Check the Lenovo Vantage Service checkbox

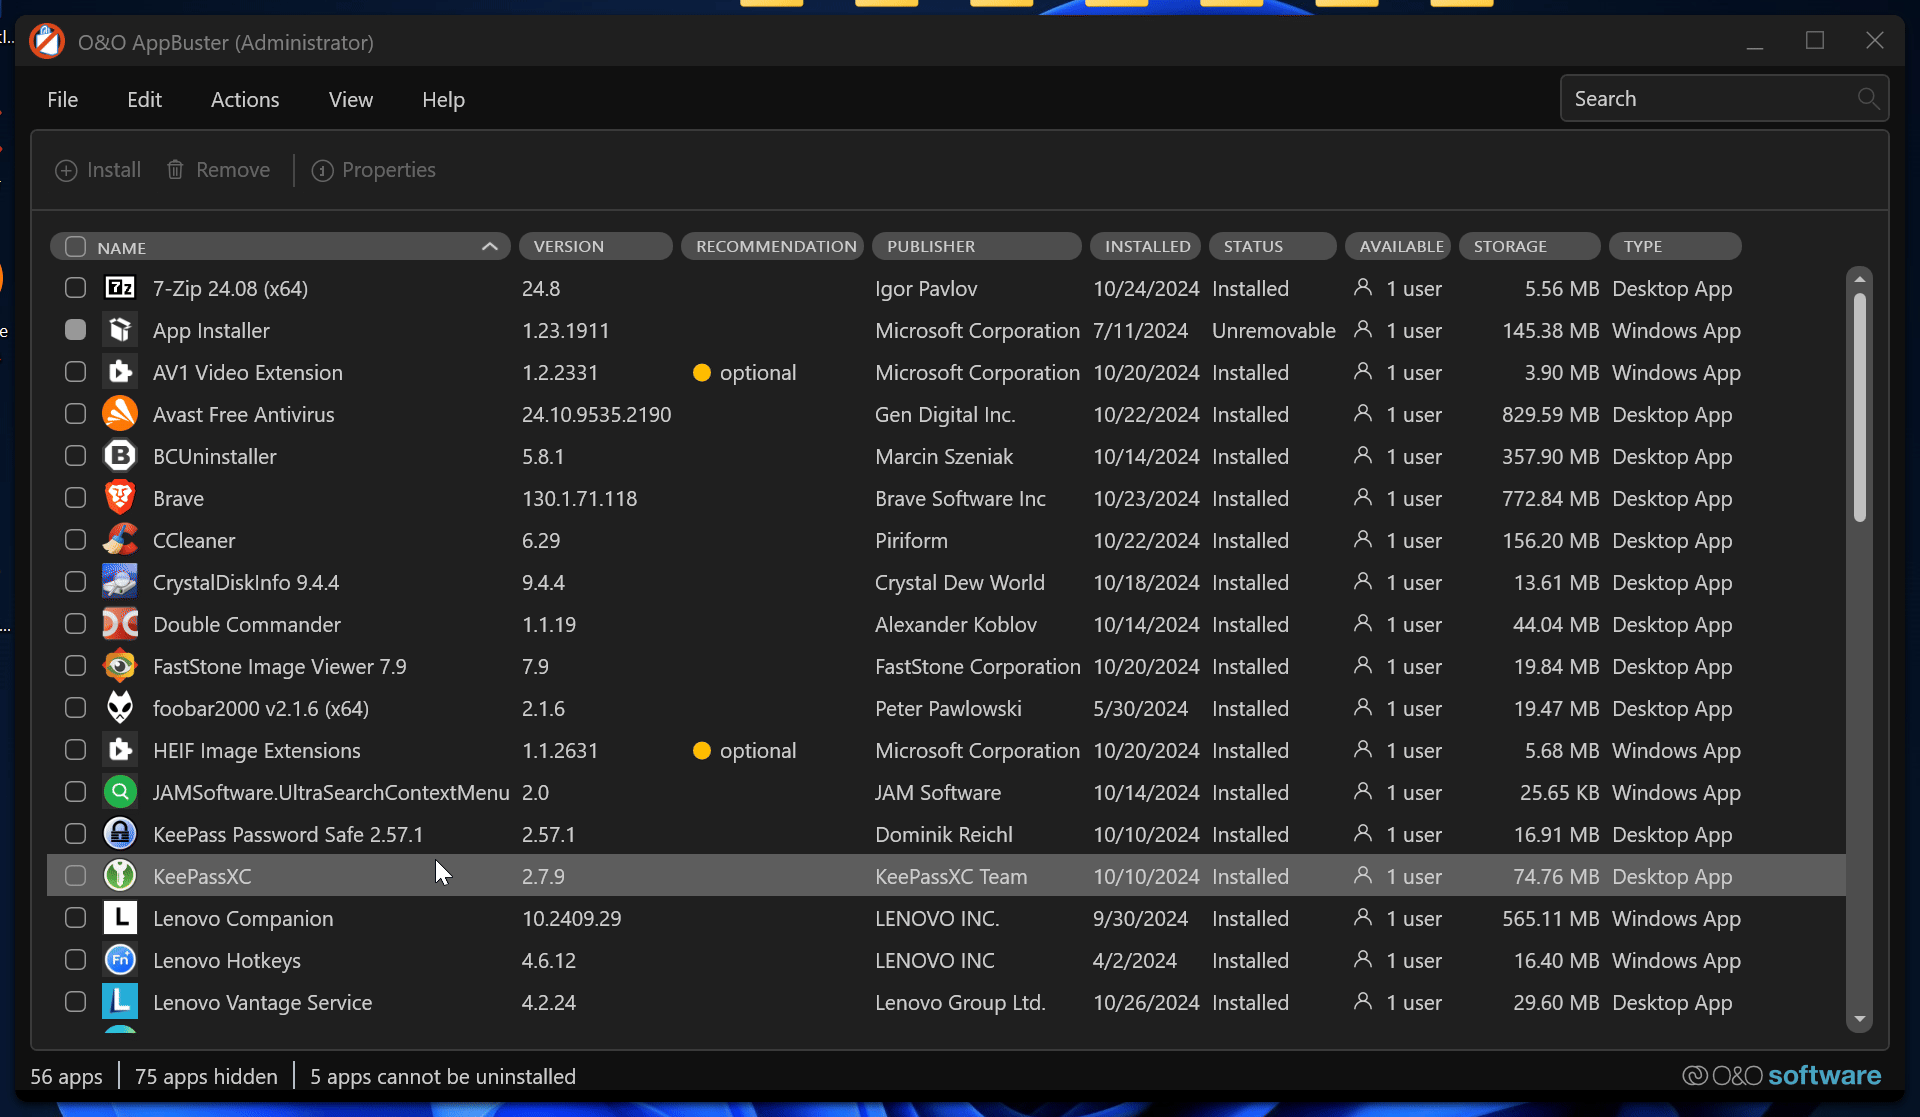click(x=75, y=1002)
